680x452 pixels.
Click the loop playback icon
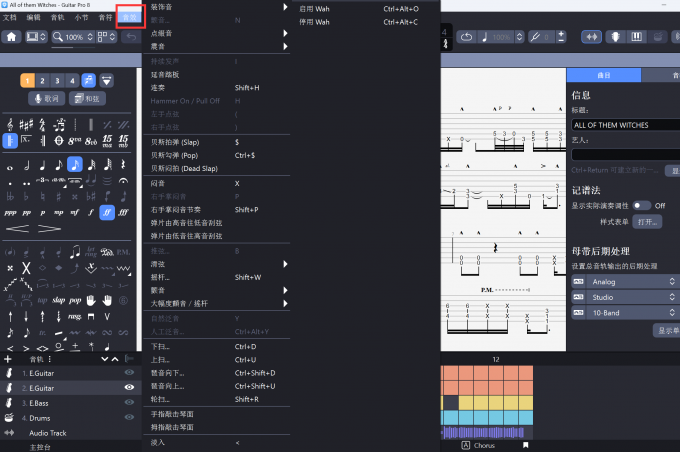(467, 37)
